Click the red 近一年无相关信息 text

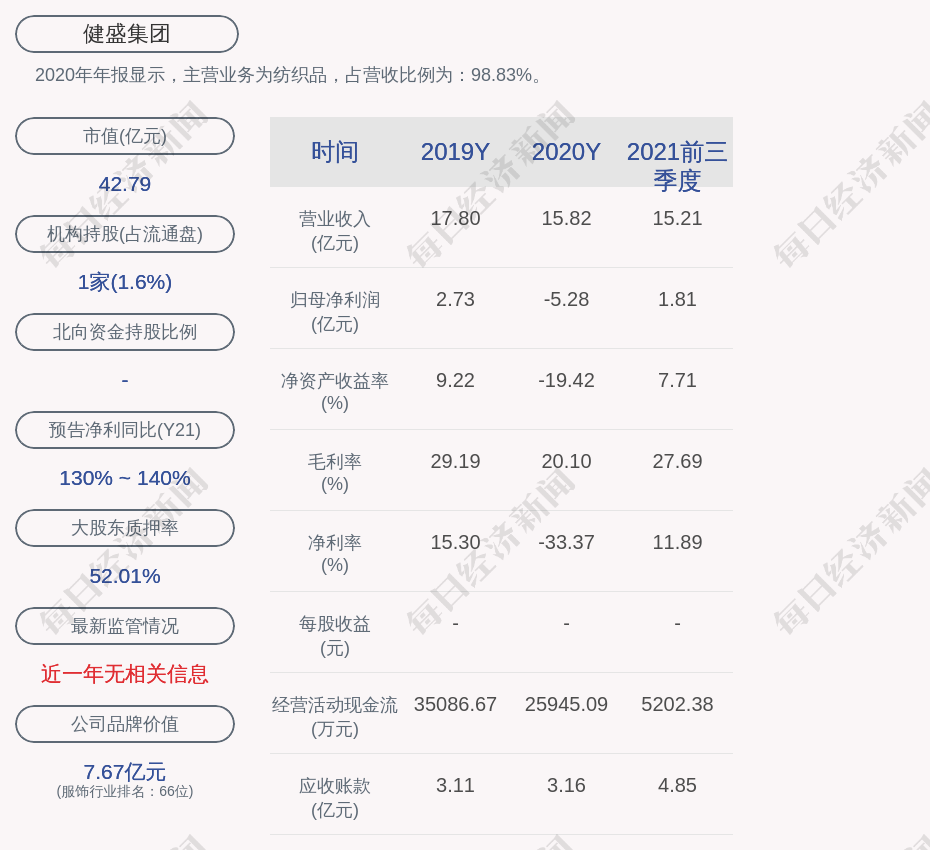[x=125, y=674]
